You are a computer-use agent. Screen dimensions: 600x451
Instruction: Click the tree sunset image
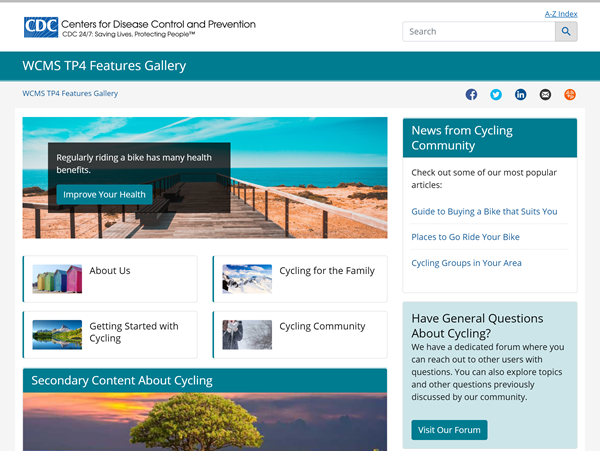205,422
